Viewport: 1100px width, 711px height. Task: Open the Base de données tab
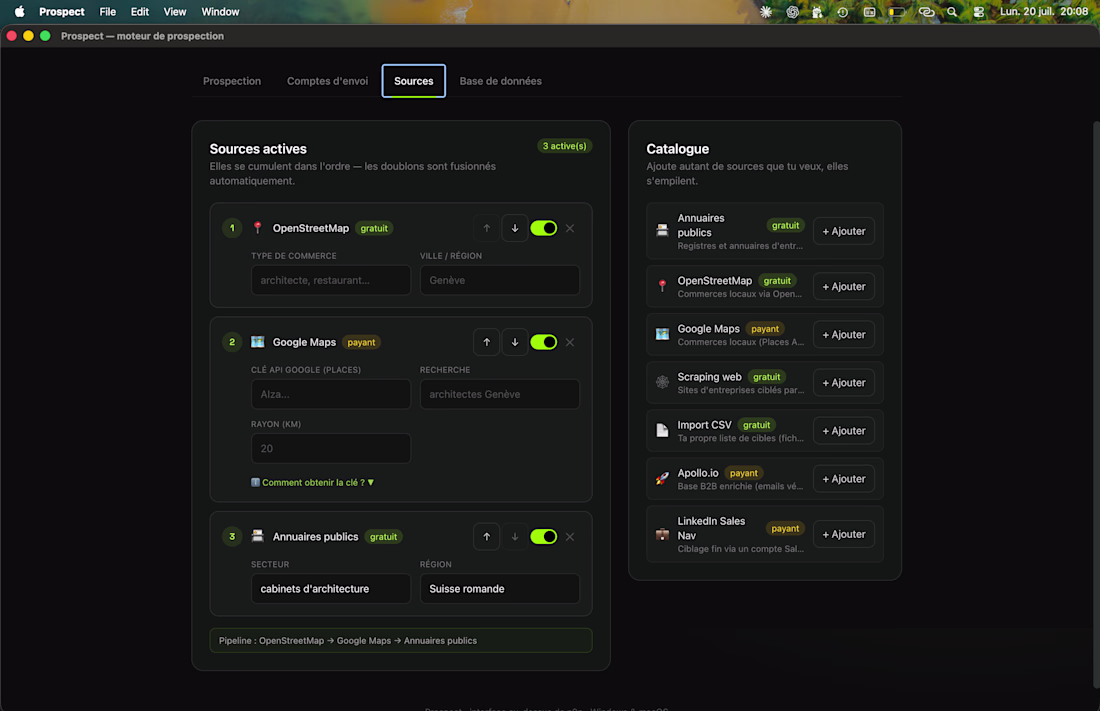pyautogui.click(x=500, y=81)
